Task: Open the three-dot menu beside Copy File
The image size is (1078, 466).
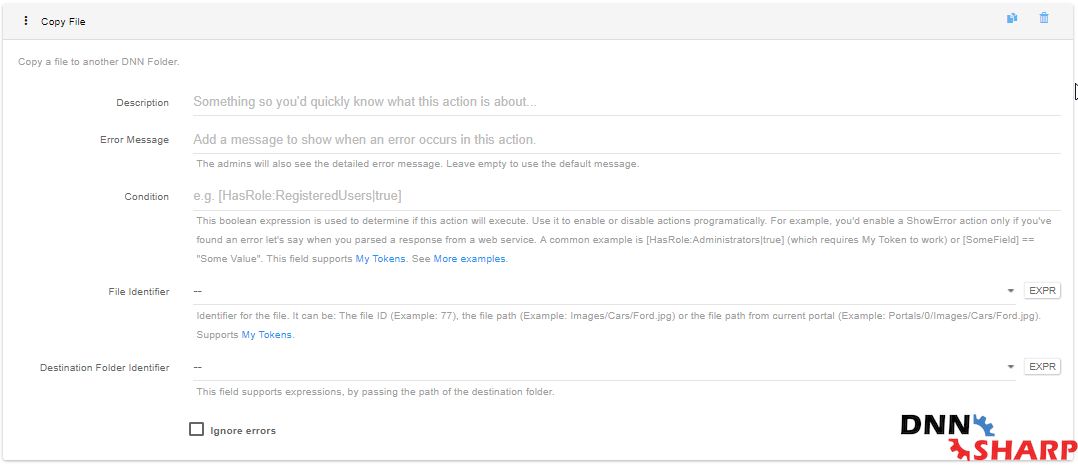Action: click(x=26, y=21)
